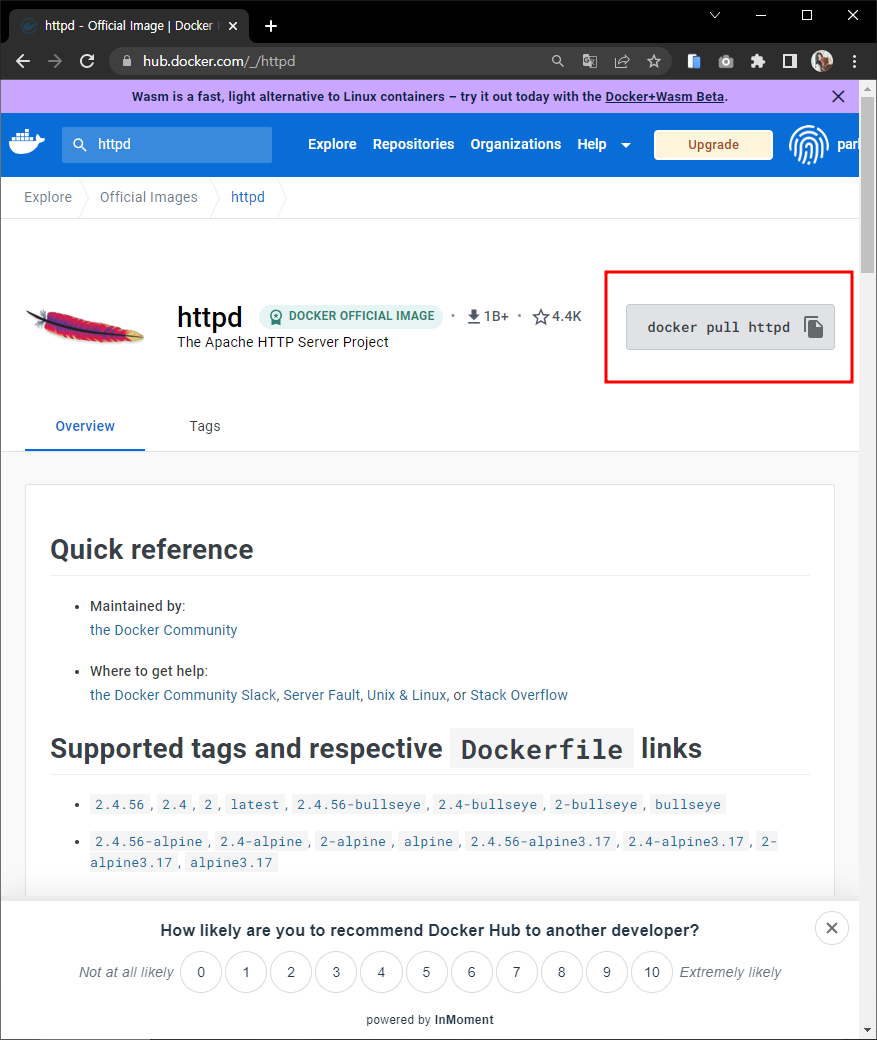This screenshot has width=877, height=1040.
Task: Open the Unix & Linux link
Action: click(407, 695)
